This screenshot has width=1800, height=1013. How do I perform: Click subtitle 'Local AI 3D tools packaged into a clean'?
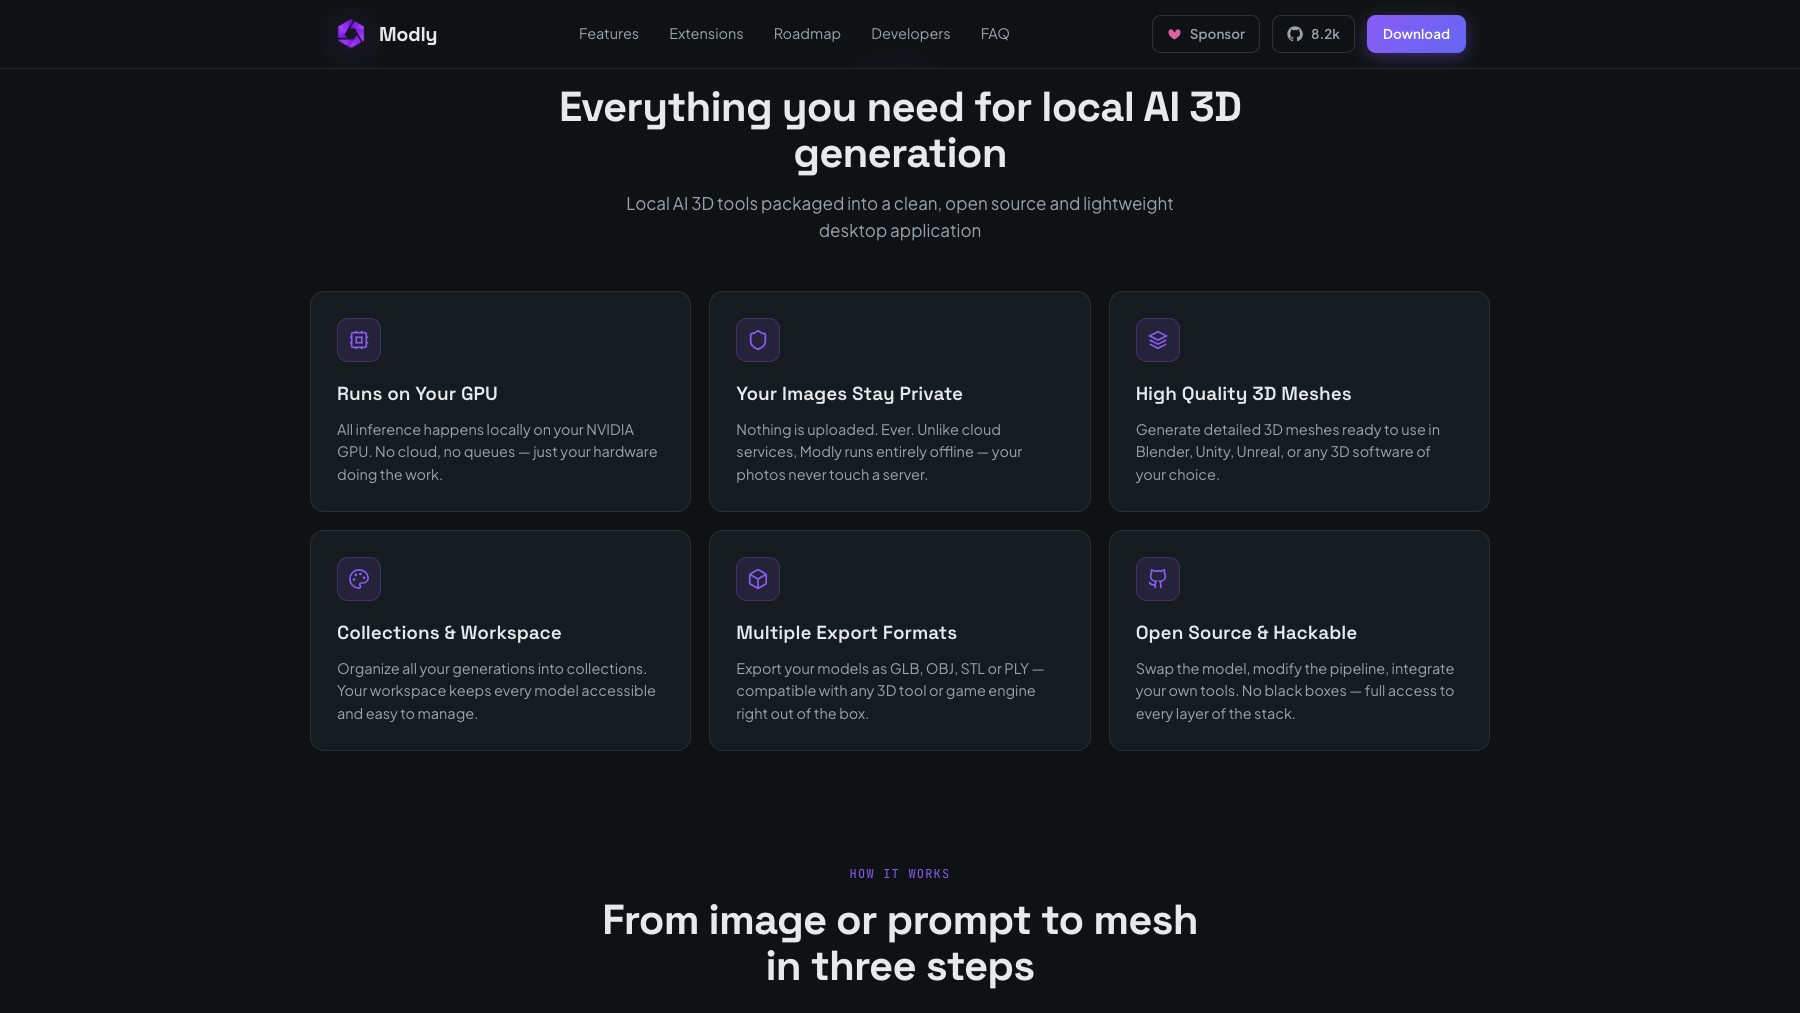coord(782,204)
